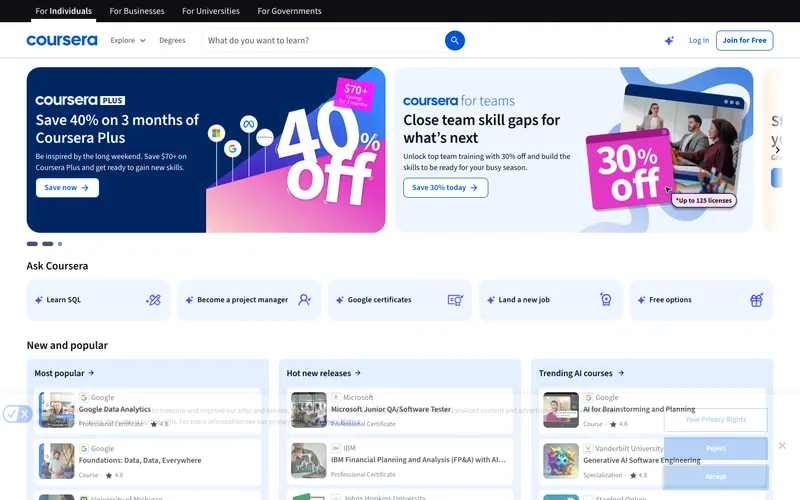Accept cookies with the Accept button
This screenshot has height=500, width=800.
tap(715, 477)
